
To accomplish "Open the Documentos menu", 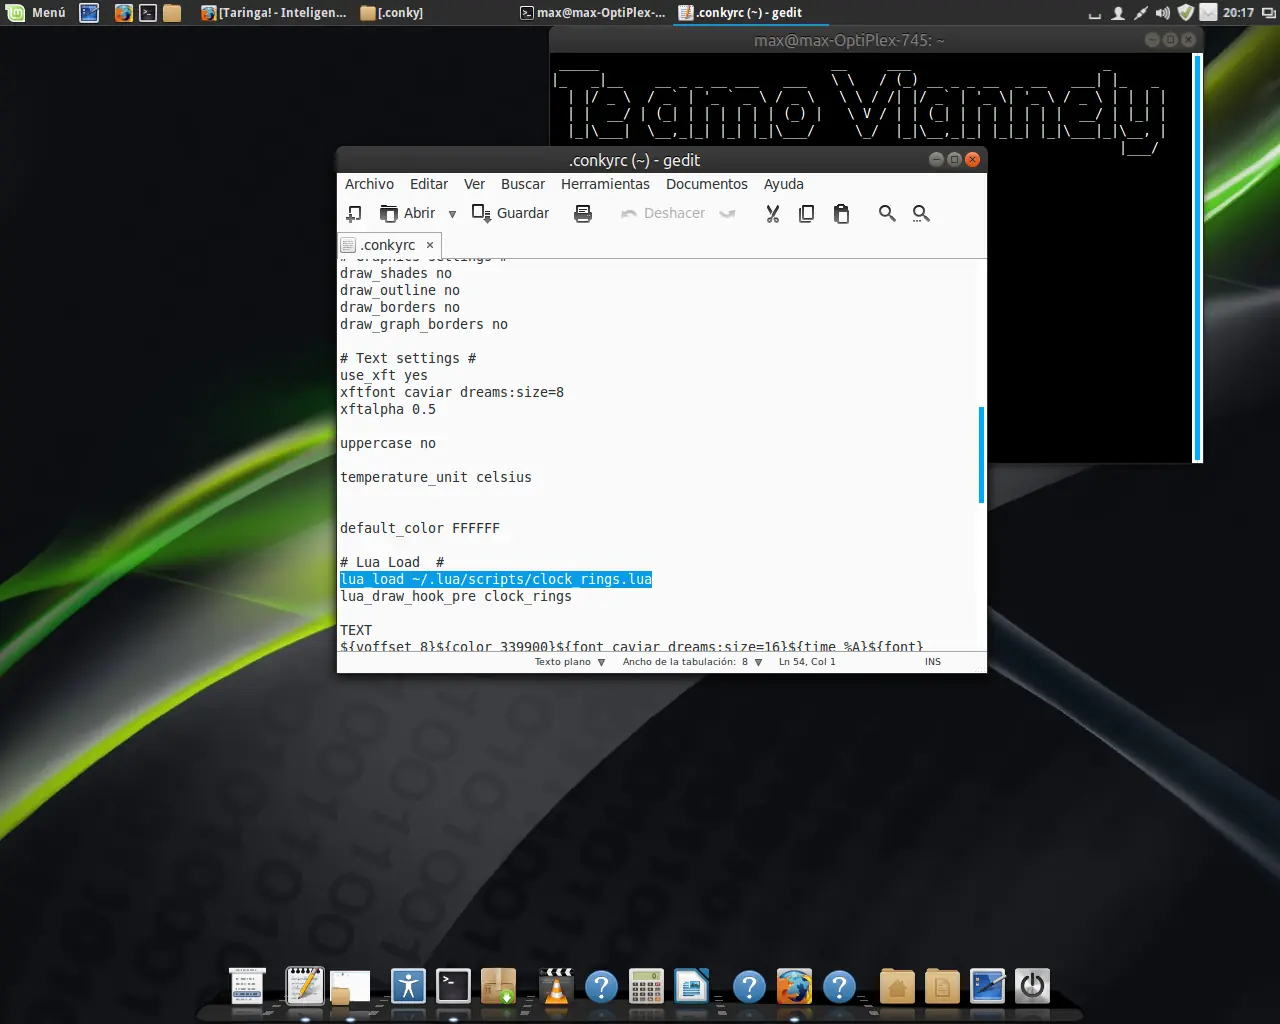I will coord(706,184).
